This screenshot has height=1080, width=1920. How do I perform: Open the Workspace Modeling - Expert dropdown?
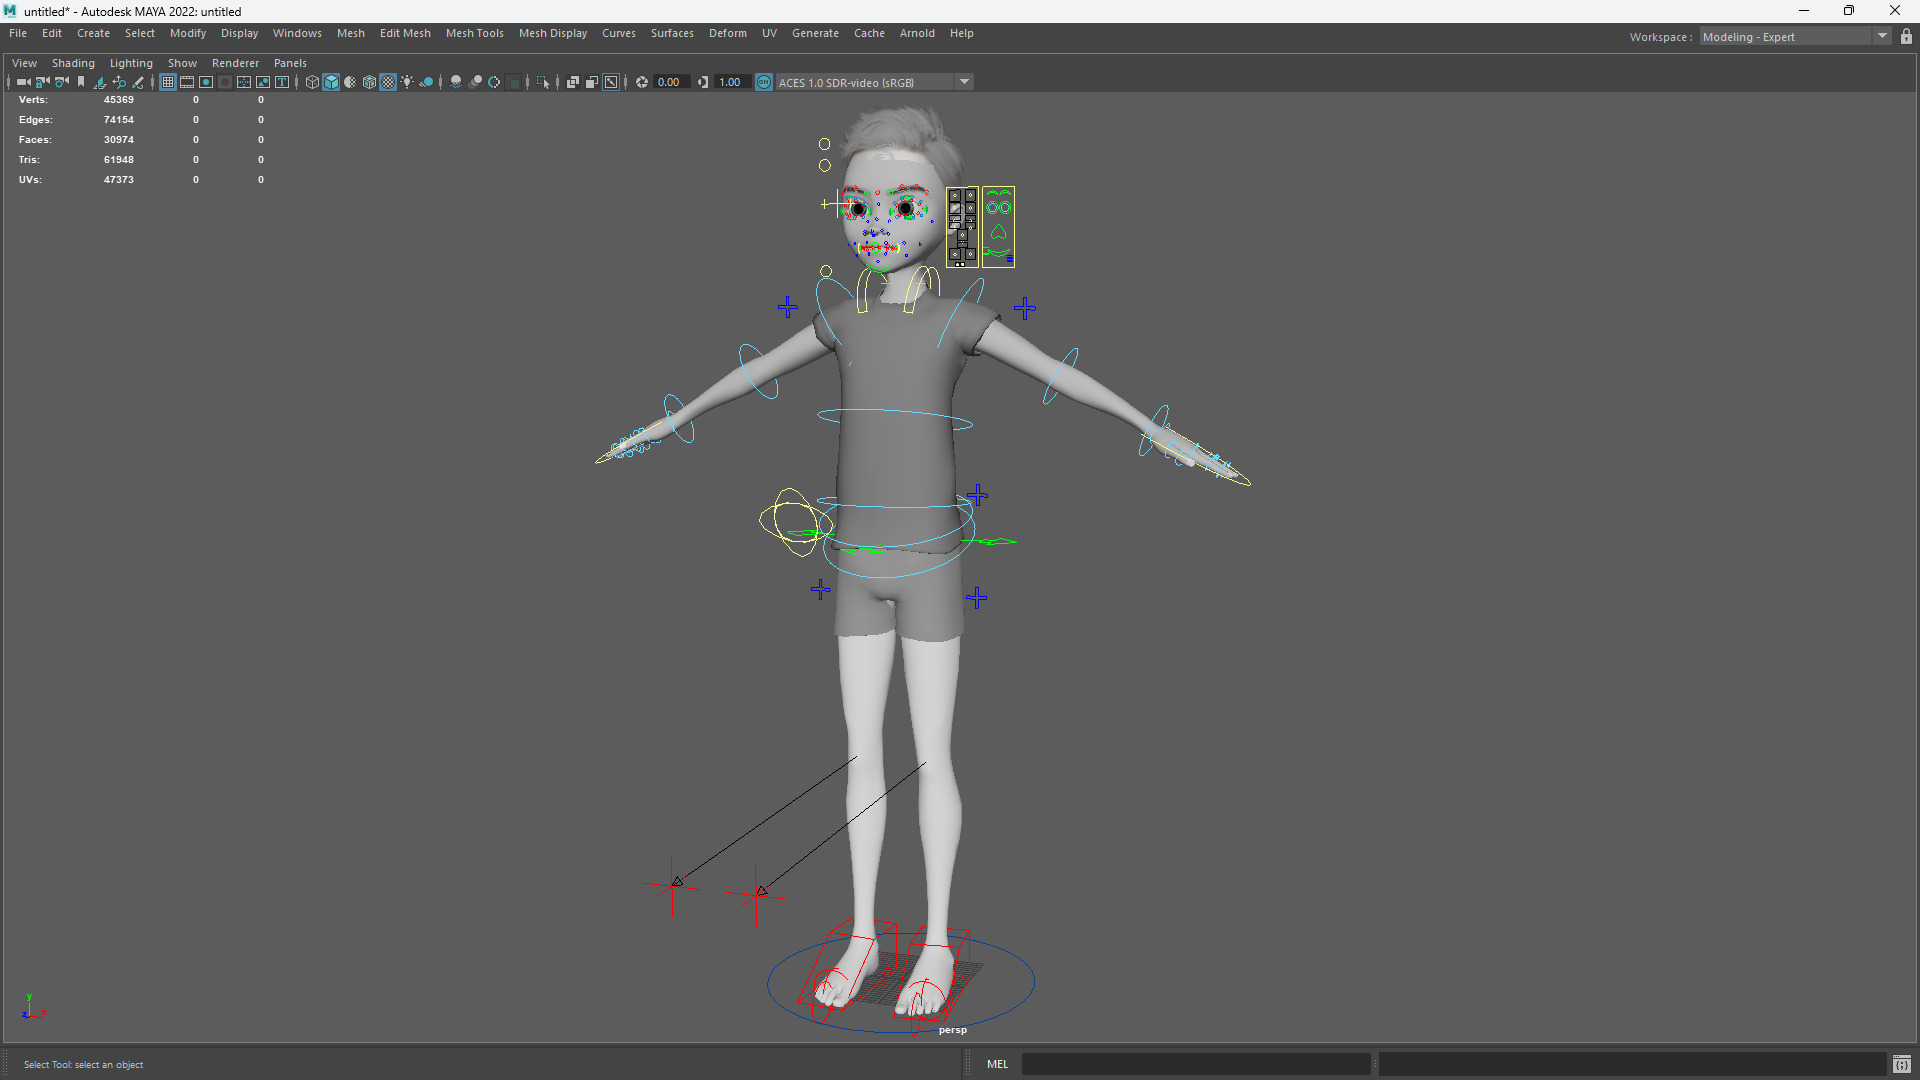1795,37
